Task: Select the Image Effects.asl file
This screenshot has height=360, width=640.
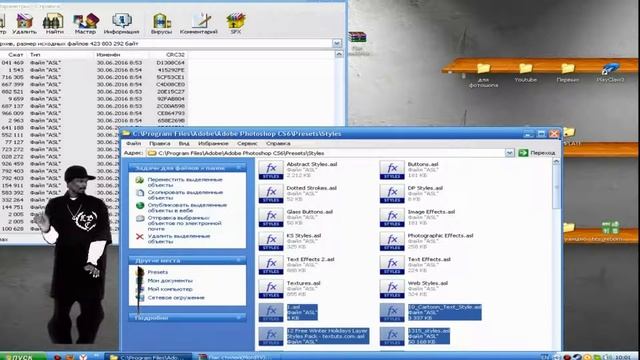Action: [418, 217]
